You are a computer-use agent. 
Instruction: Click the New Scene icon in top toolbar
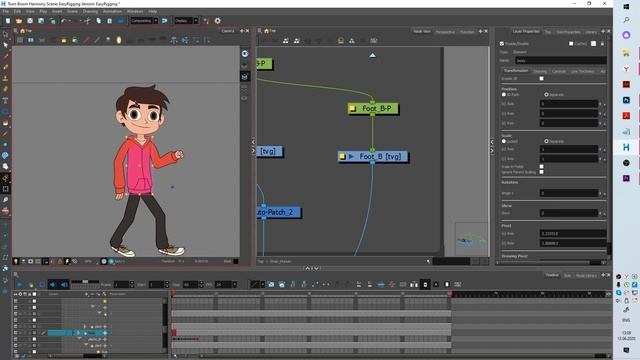[8, 21]
